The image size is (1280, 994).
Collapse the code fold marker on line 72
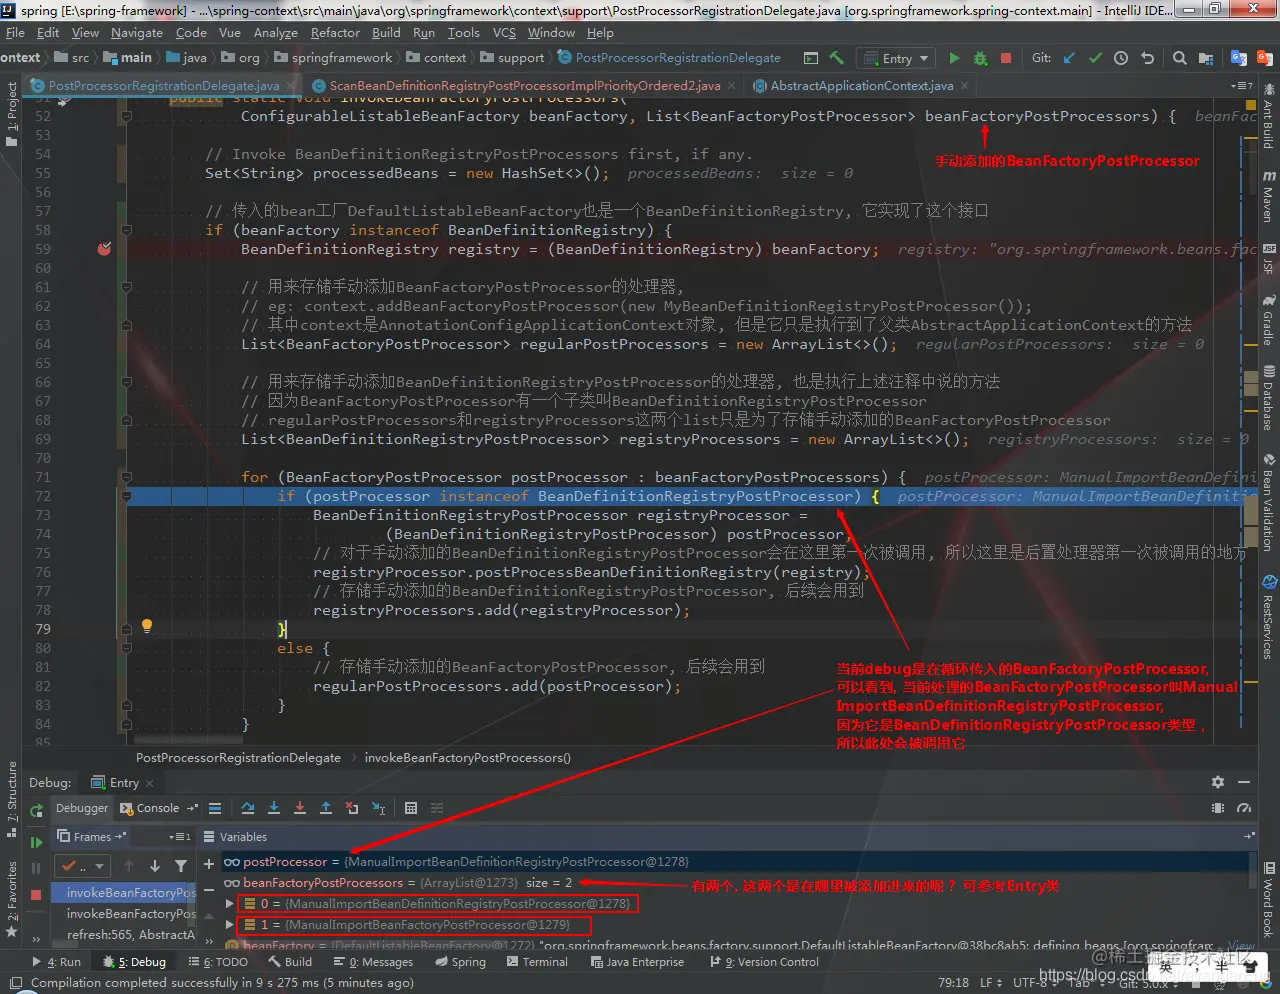pyautogui.click(x=127, y=496)
